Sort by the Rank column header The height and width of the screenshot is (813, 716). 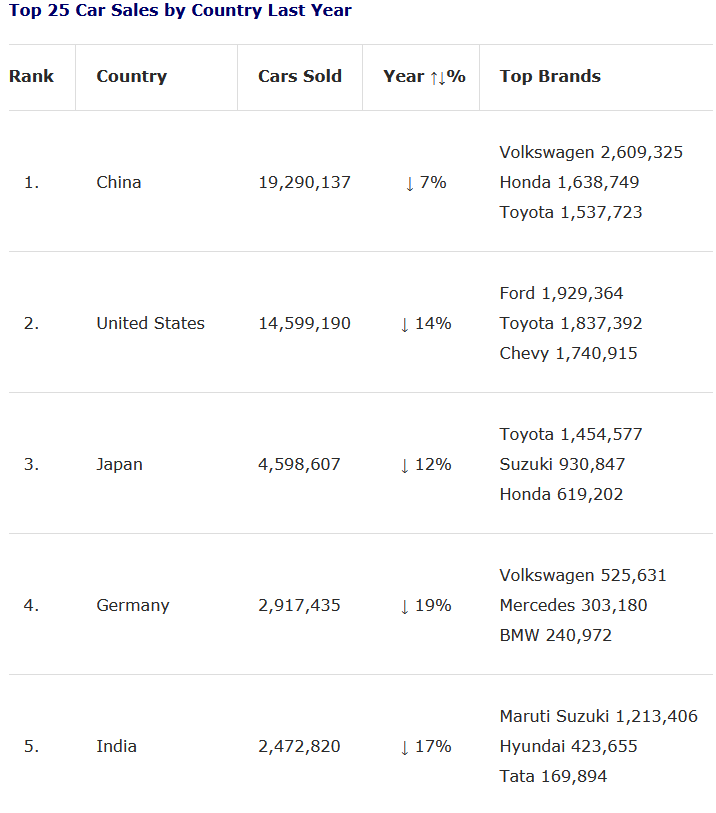point(32,76)
